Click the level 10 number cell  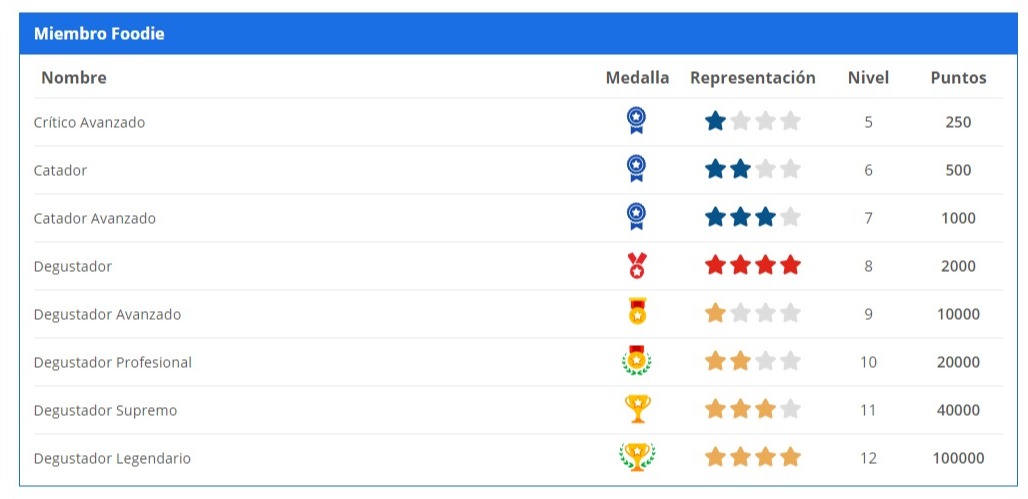pos(868,362)
